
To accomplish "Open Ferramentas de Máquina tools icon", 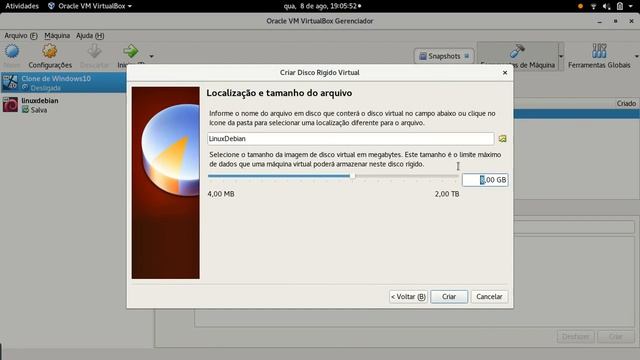I will (517, 51).
